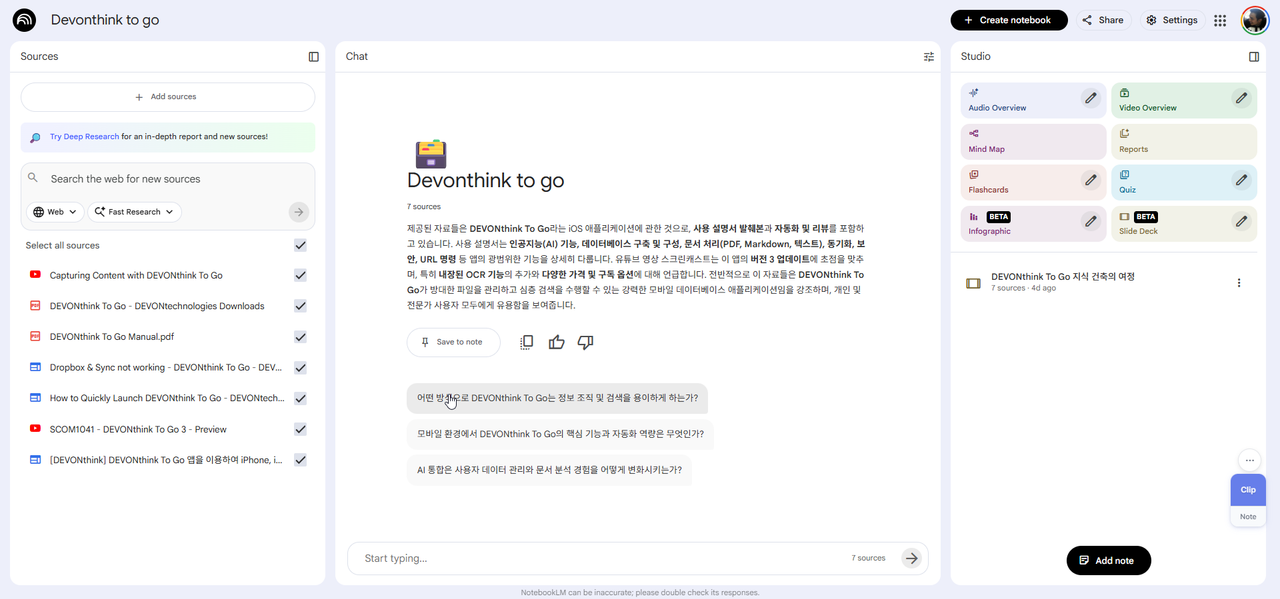Deselect the DEVONthink To Go Manual.pdf source
The image size is (1280, 599).
299,336
